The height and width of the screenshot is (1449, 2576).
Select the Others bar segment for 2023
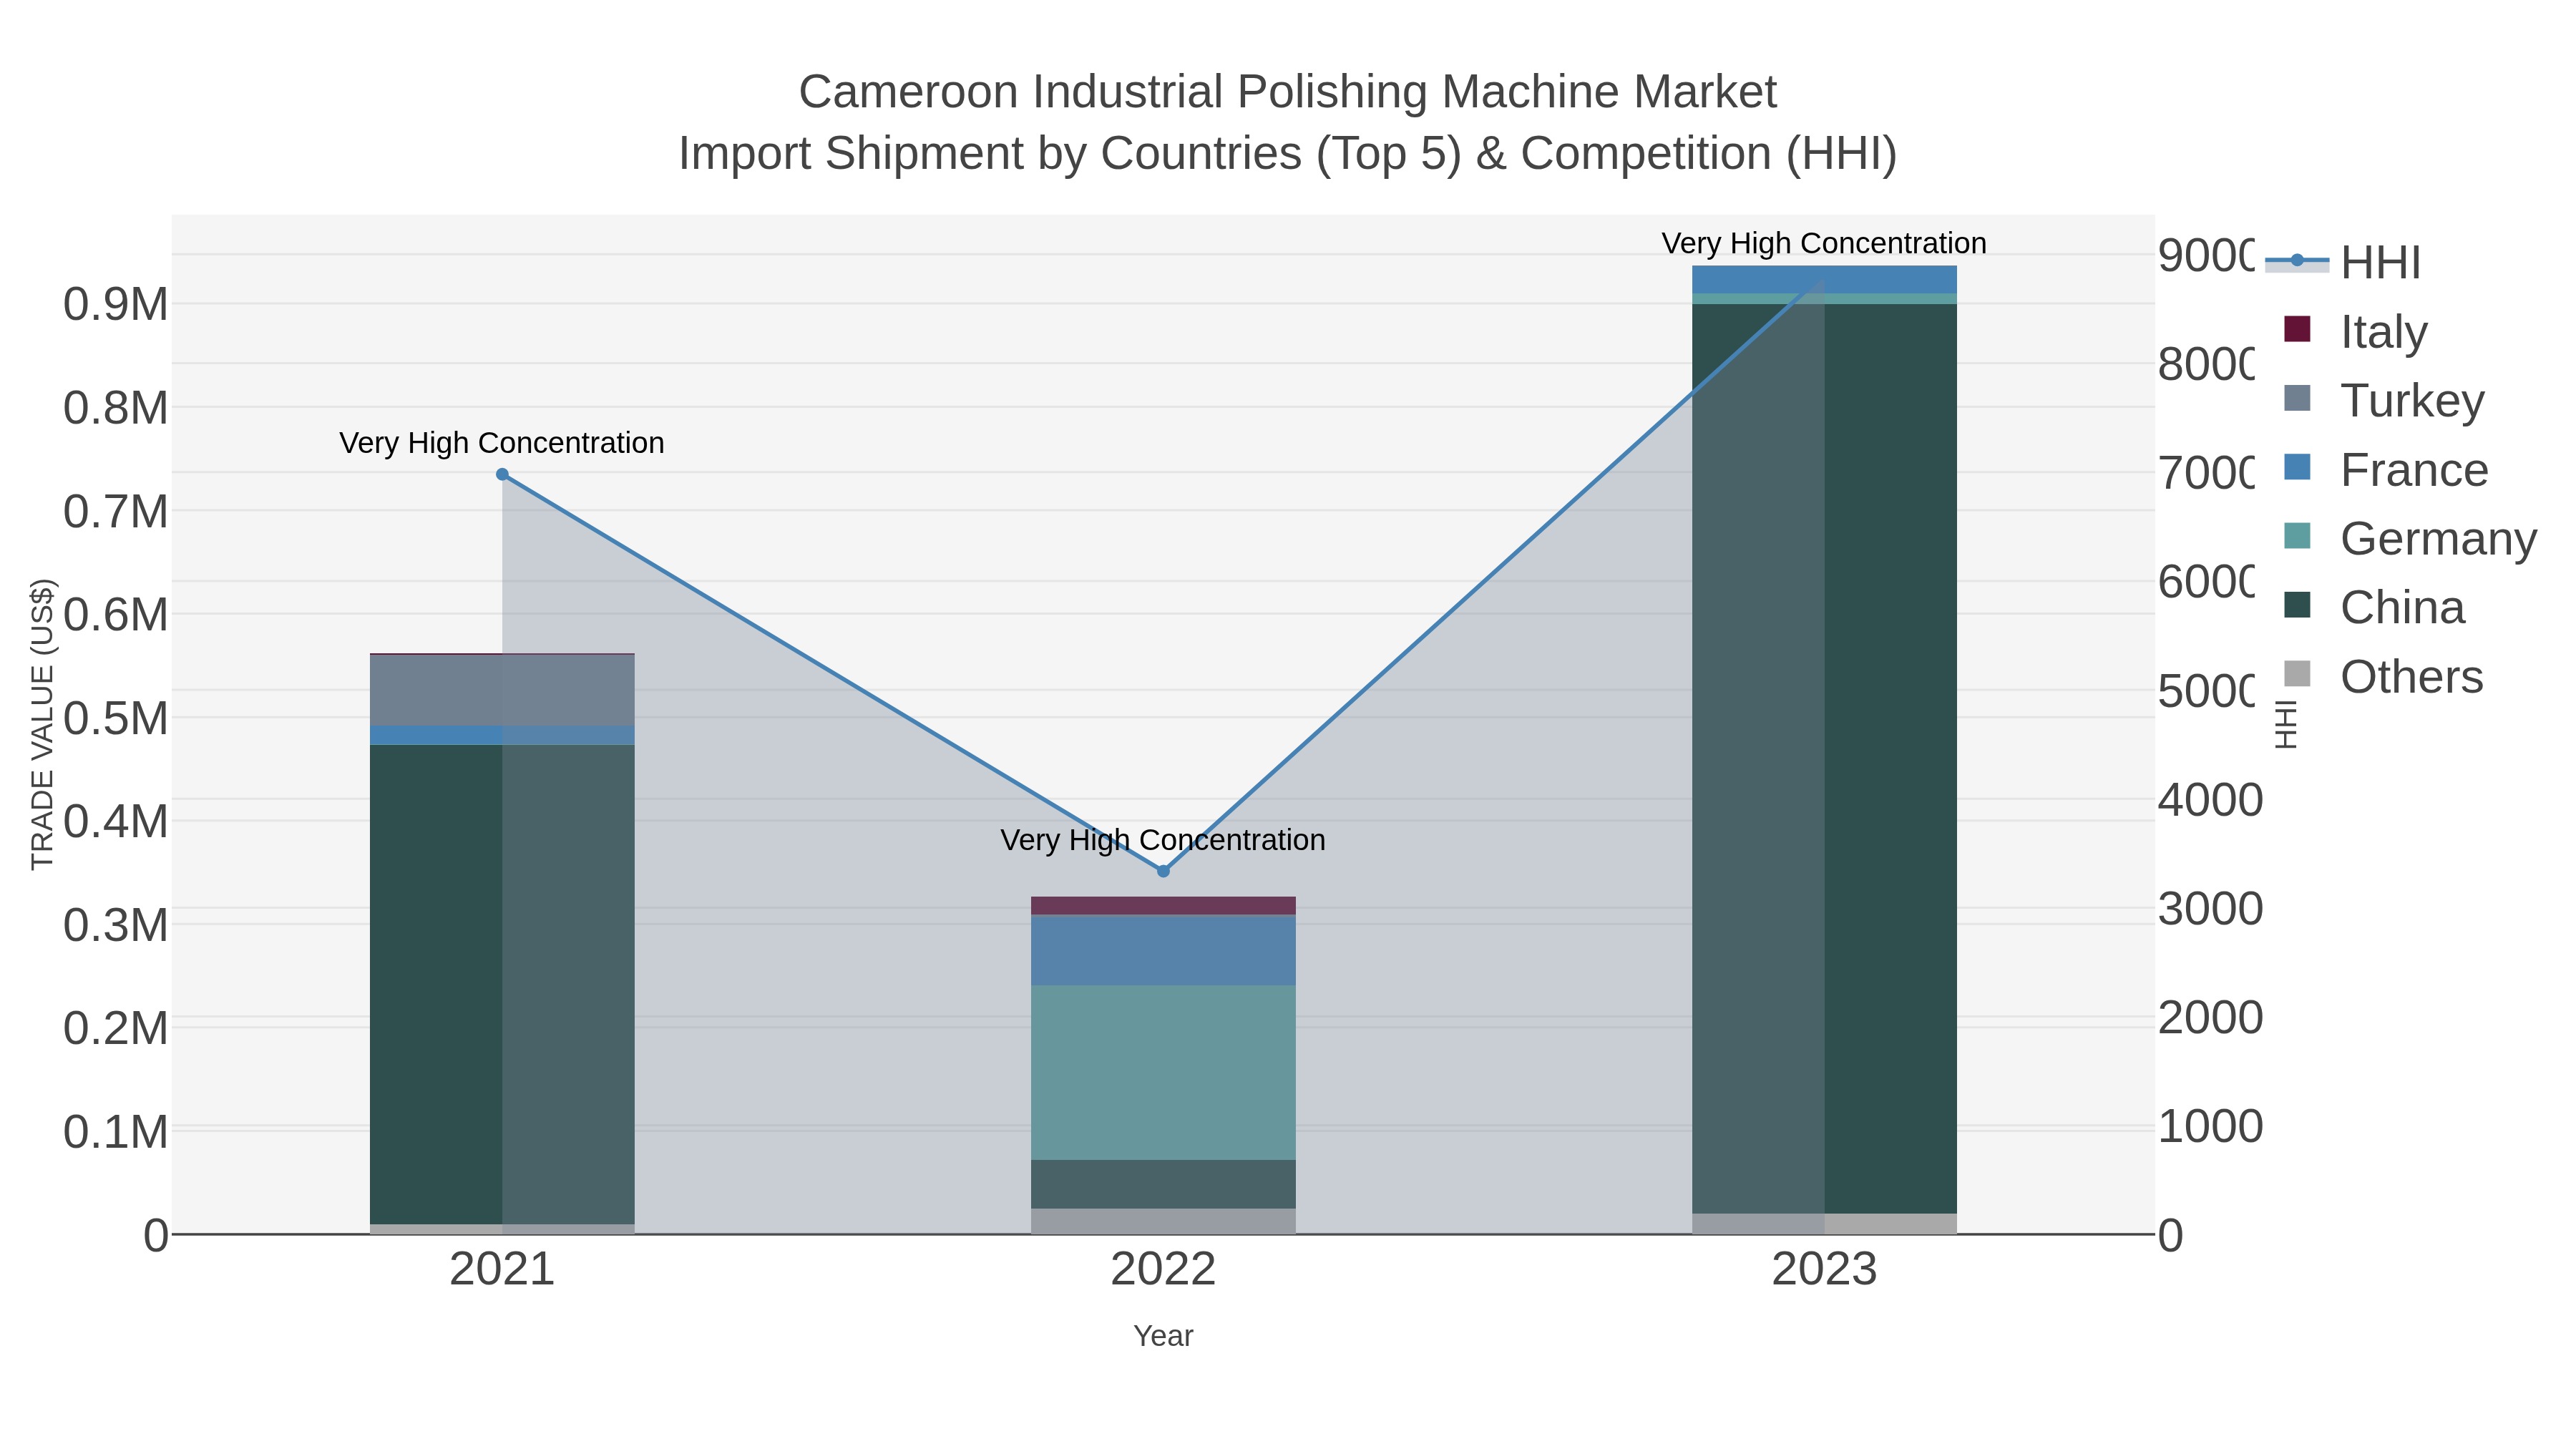coord(1824,1223)
